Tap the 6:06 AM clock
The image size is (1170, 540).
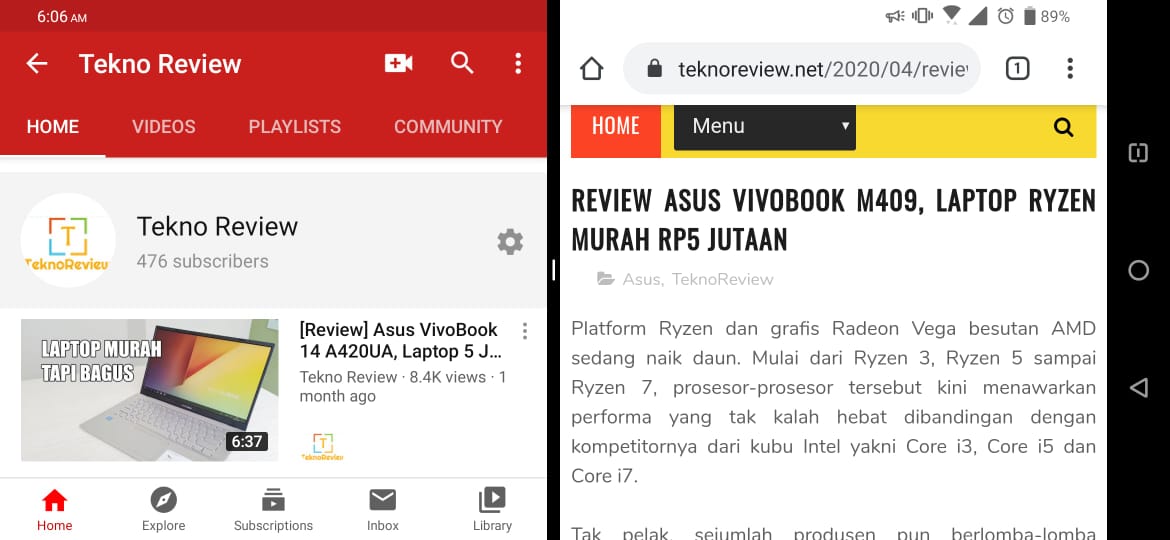(62, 16)
